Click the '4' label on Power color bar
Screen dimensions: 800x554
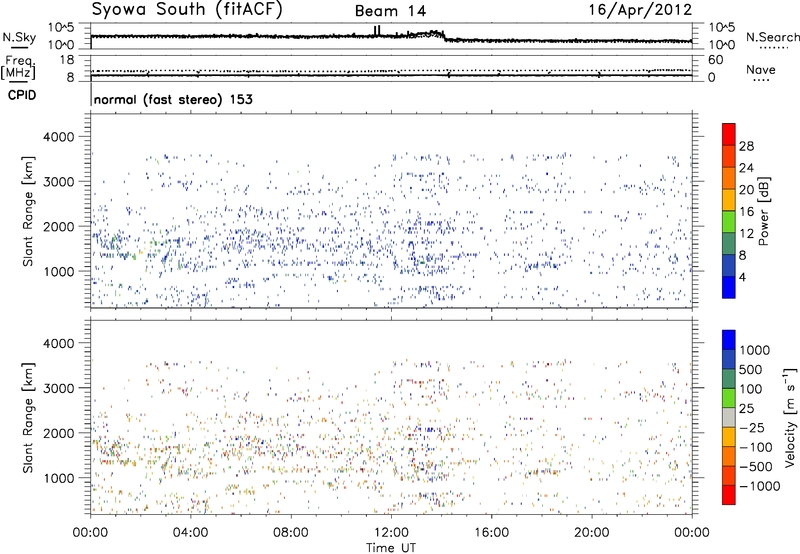click(742, 277)
